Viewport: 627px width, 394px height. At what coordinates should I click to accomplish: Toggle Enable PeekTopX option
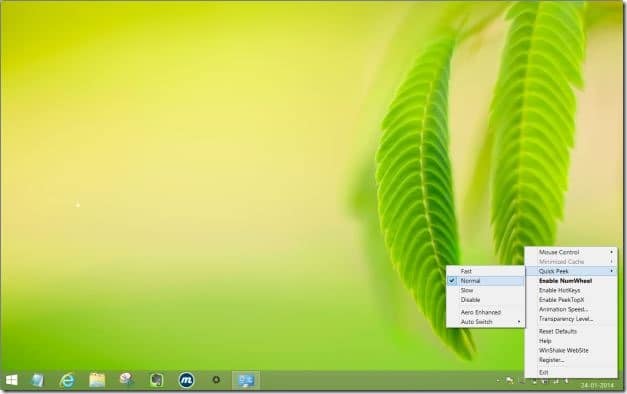(571, 300)
